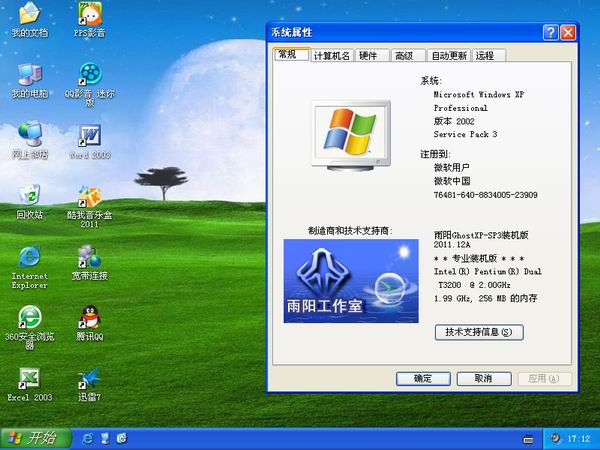Click the keyboard language bar icon on the taskbar
Image resolution: width=600 pixels, height=450 pixels.
(528, 440)
